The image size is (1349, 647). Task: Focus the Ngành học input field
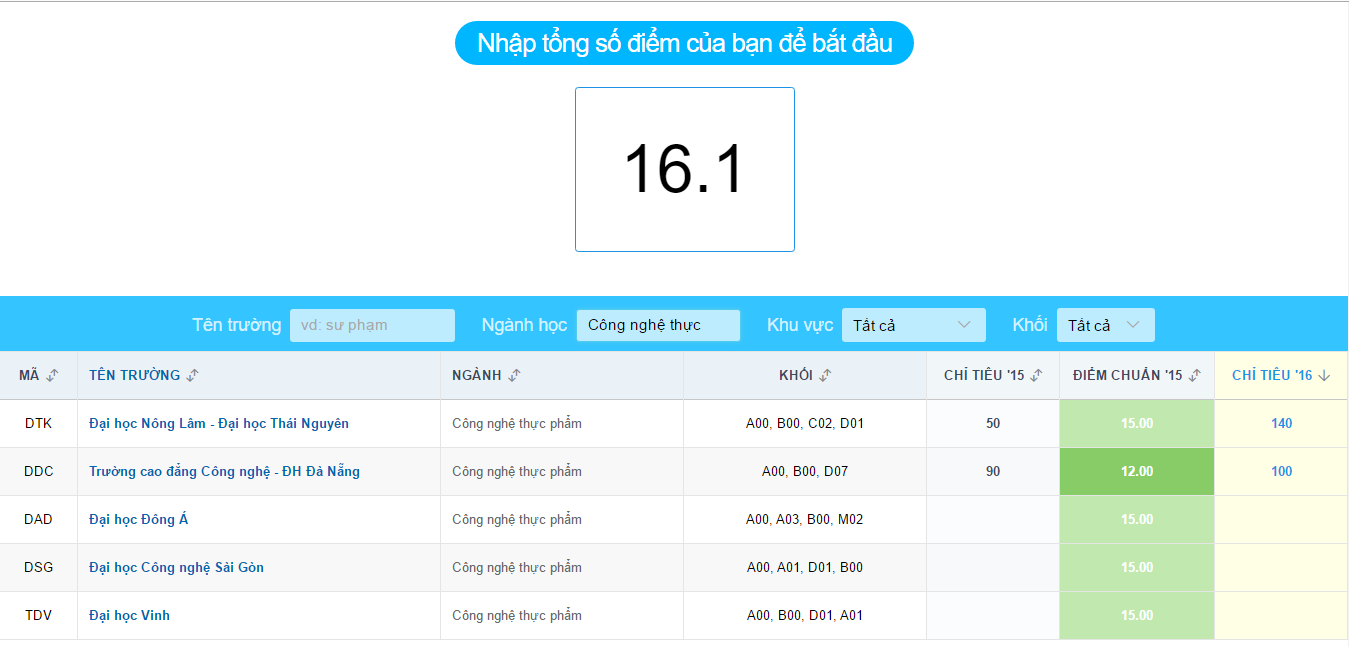coord(658,325)
